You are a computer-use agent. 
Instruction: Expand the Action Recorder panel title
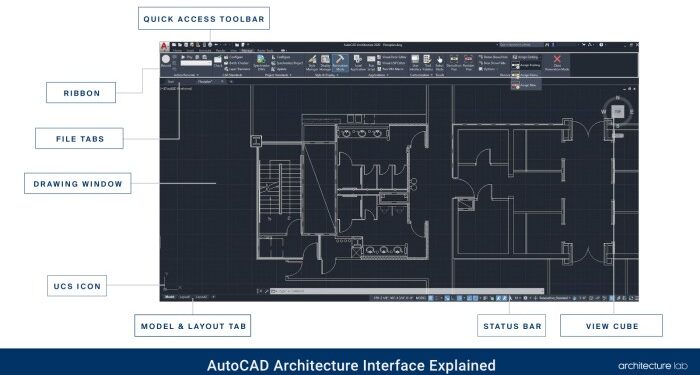[x=186, y=75]
